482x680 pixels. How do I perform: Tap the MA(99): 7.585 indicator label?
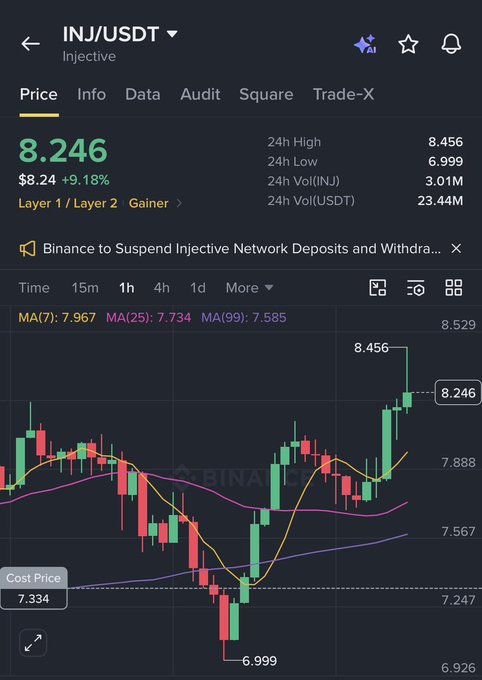click(244, 317)
